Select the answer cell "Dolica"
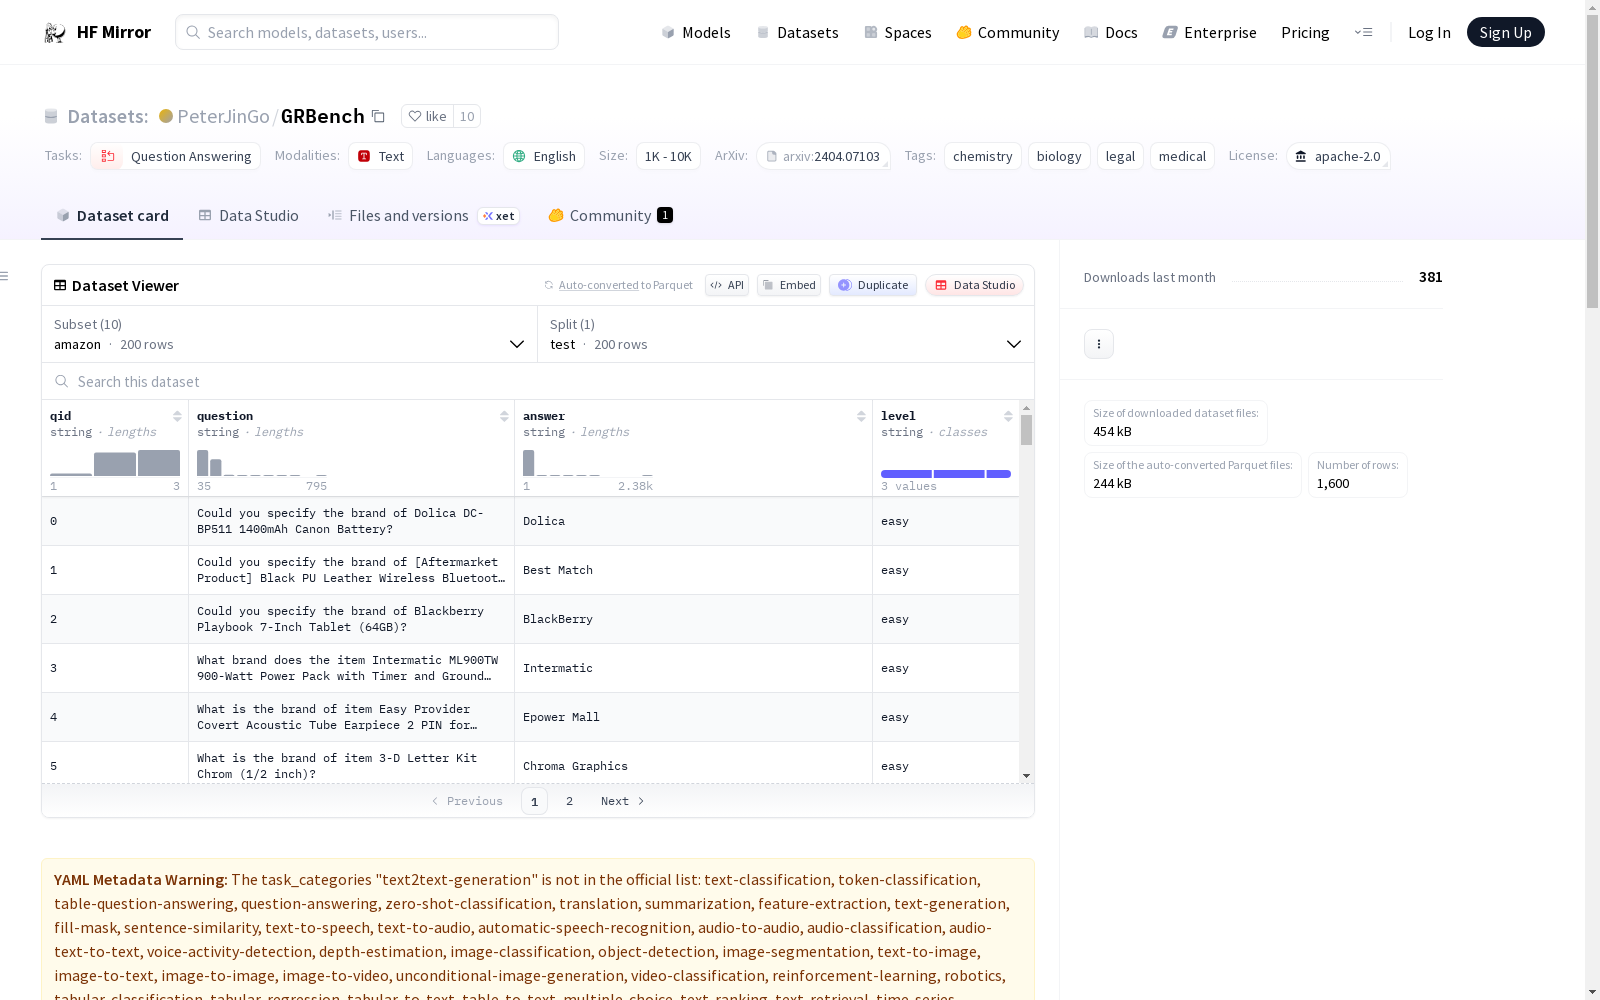 [x=693, y=521]
